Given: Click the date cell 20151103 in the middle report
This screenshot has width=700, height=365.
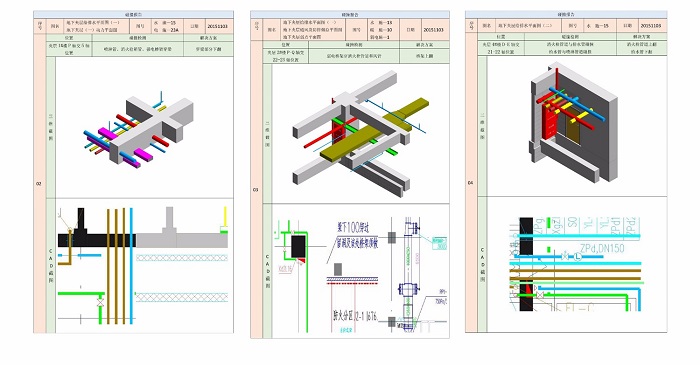Looking at the screenshot, I should pyautogui.click(x=433, y=29).
